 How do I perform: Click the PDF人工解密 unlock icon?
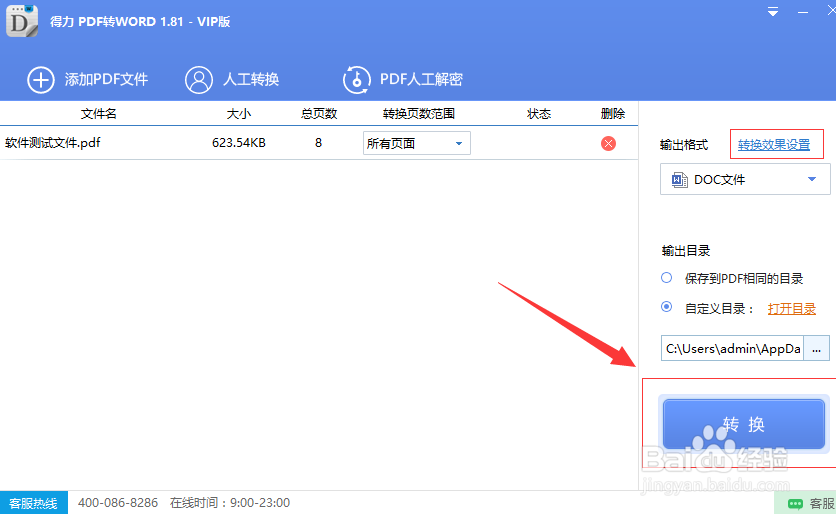[356, 80]
